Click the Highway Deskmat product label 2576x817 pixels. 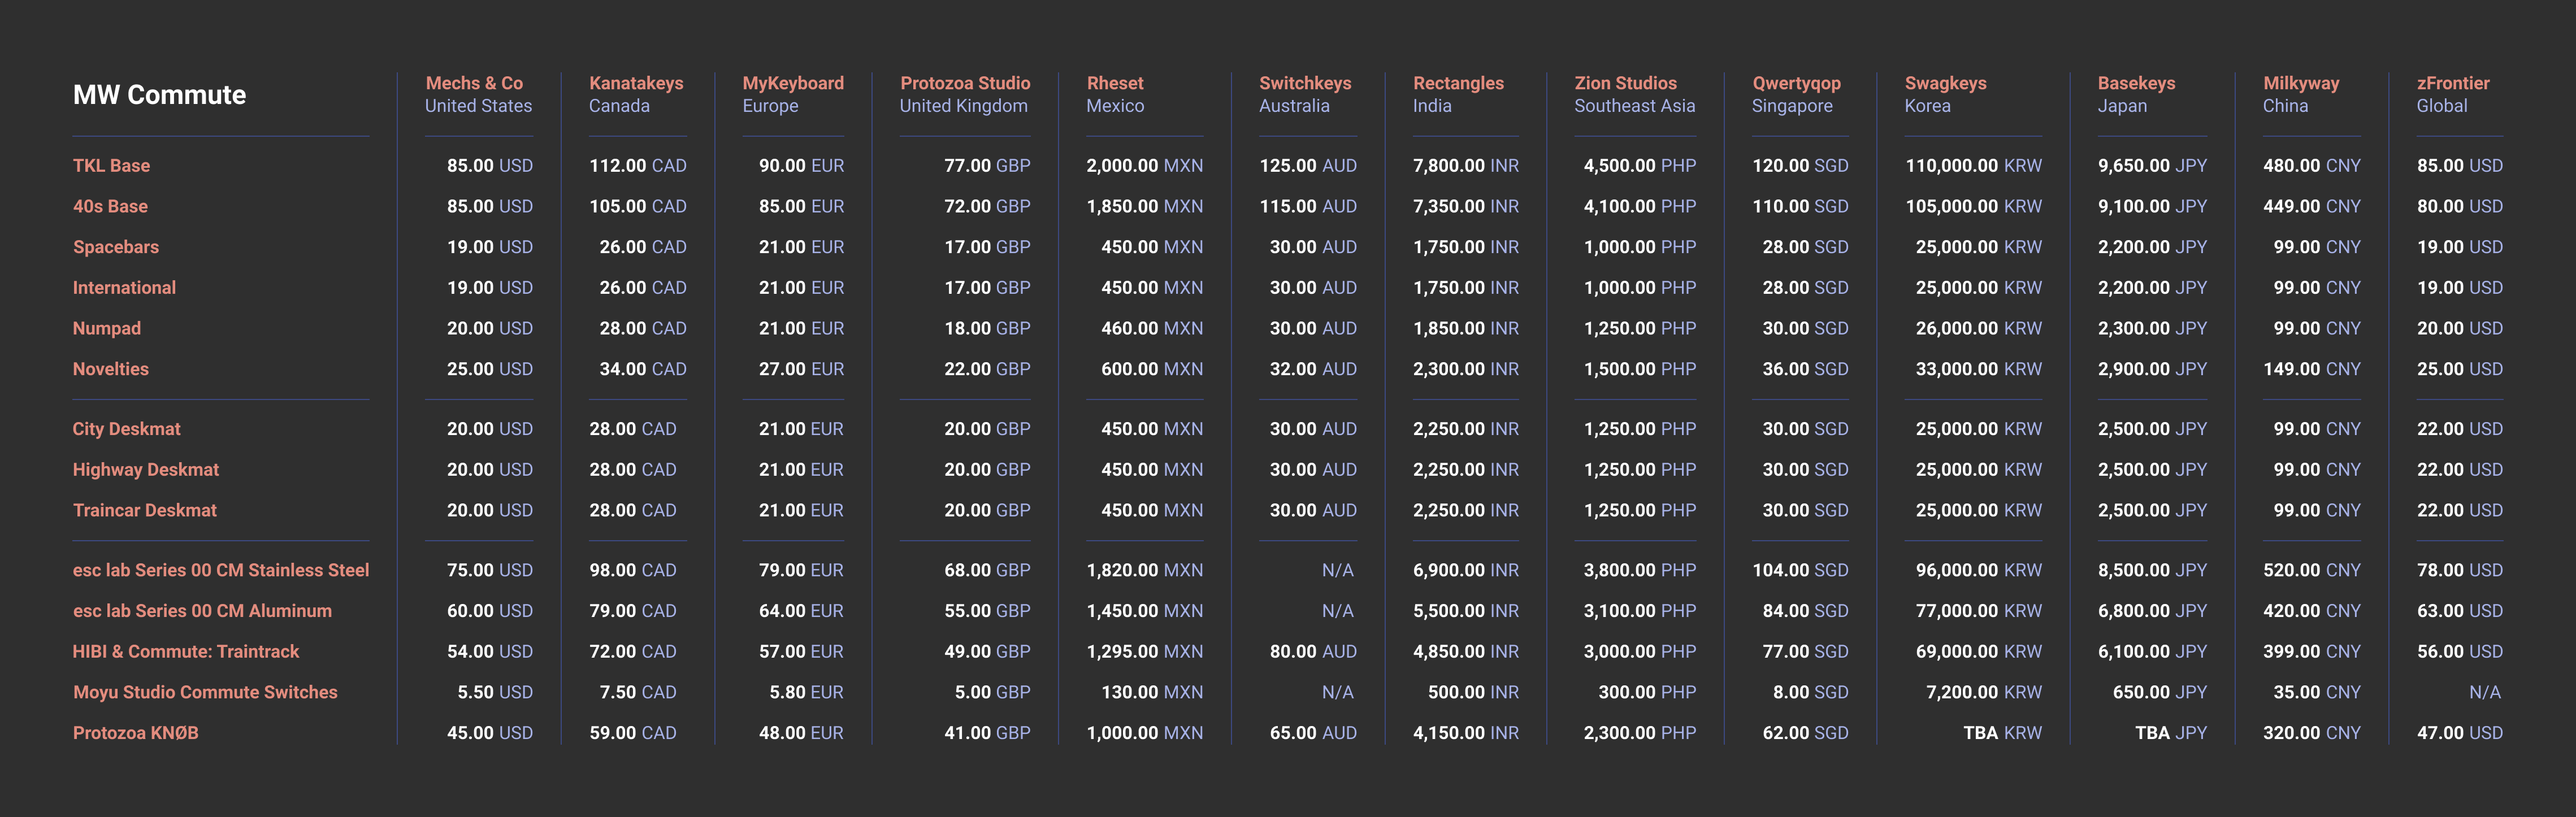145,470
